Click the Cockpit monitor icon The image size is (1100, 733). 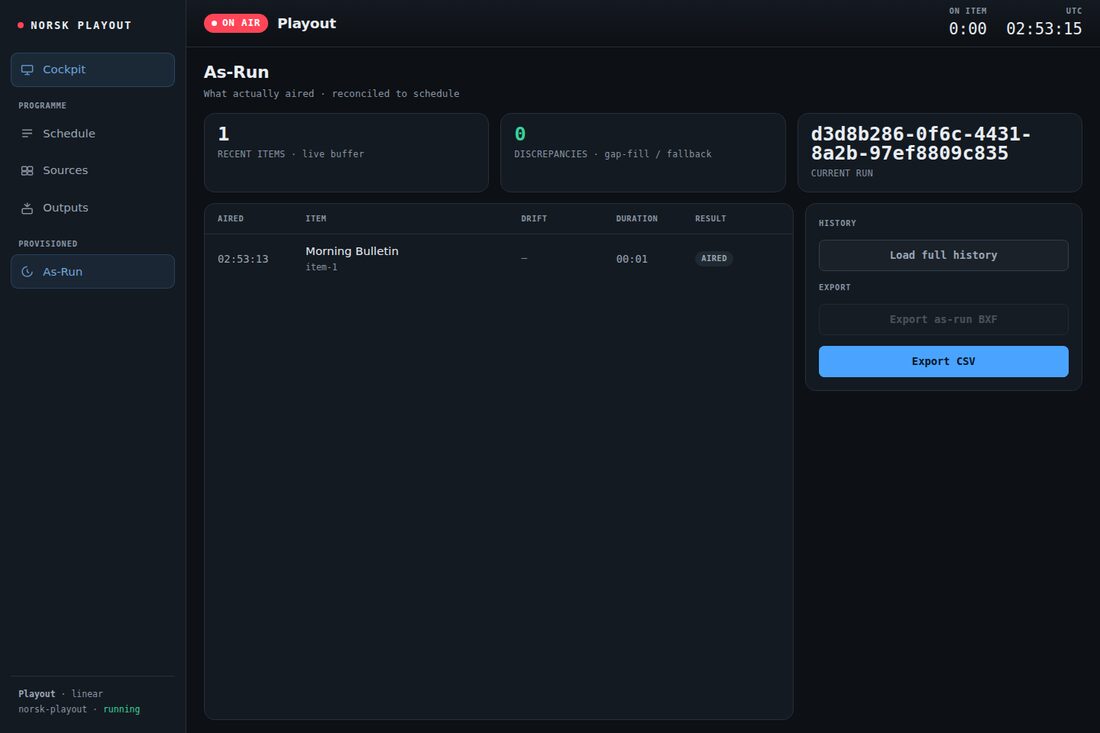(27, 69)
